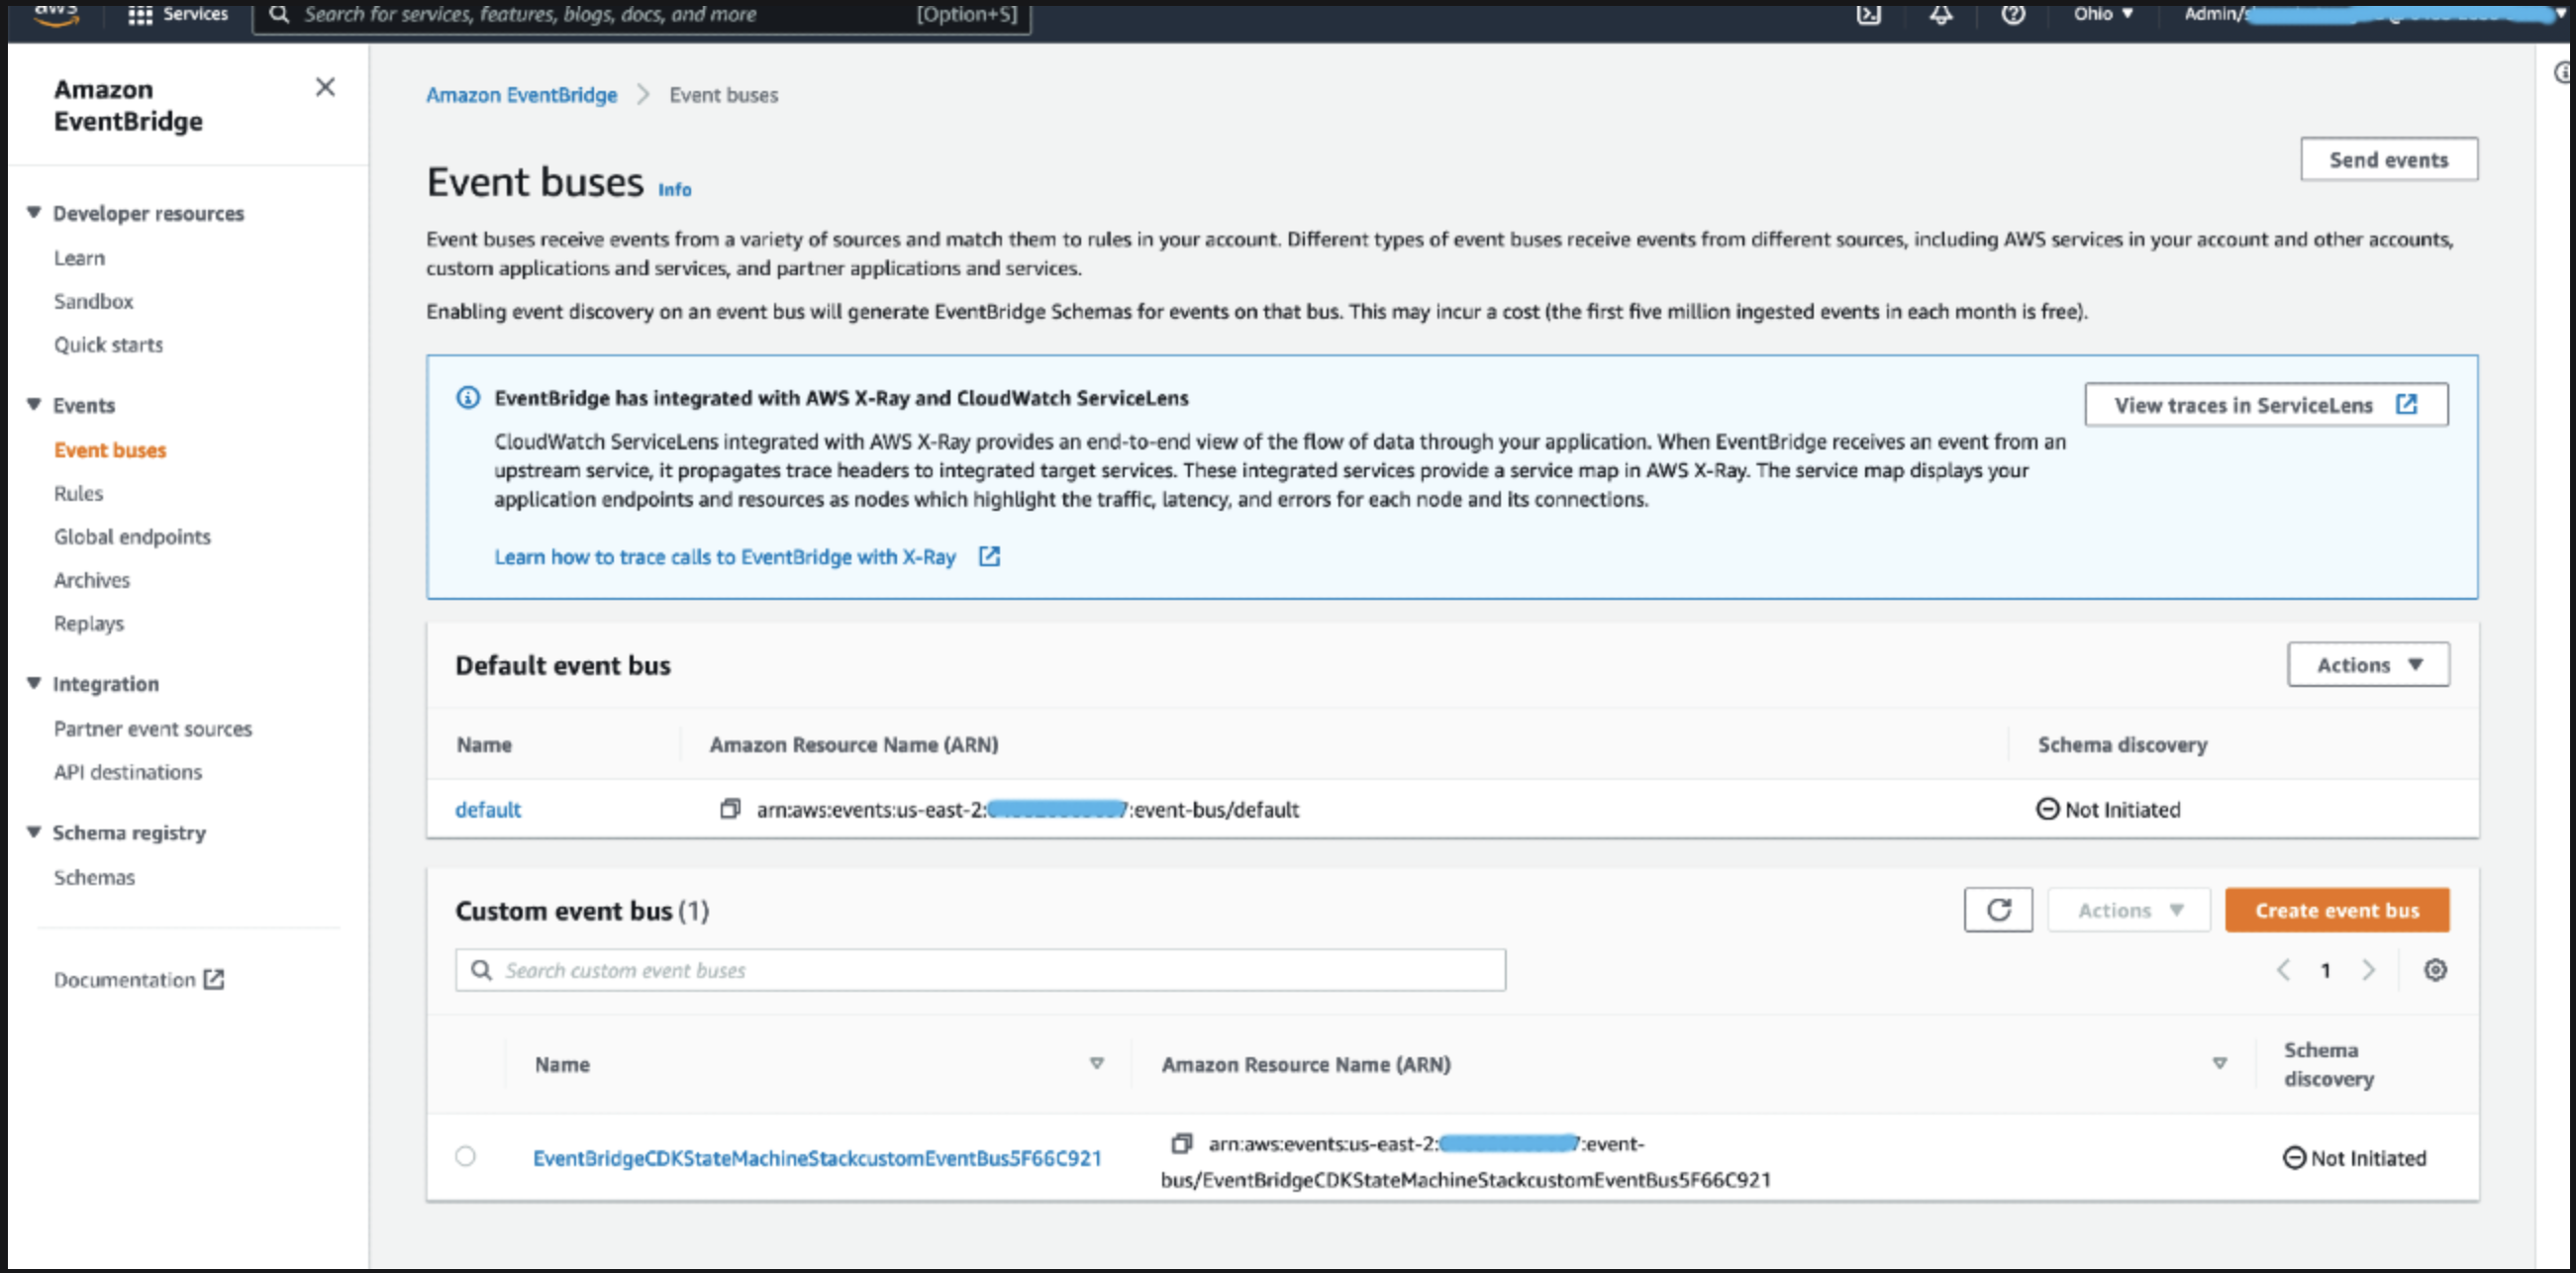2576x1273 pixels.
Task: Go to next page of custom buses
Action: (2368, 969)
